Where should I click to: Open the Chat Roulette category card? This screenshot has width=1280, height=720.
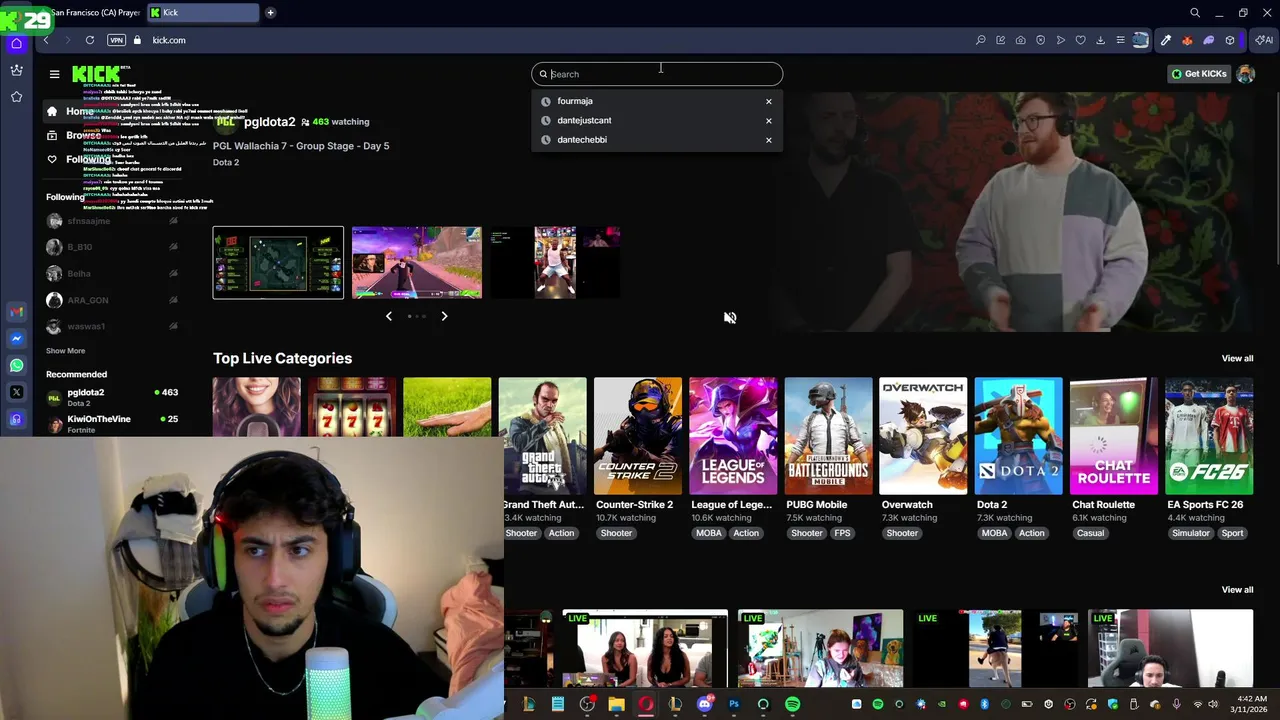click(x=1113, y=436)
